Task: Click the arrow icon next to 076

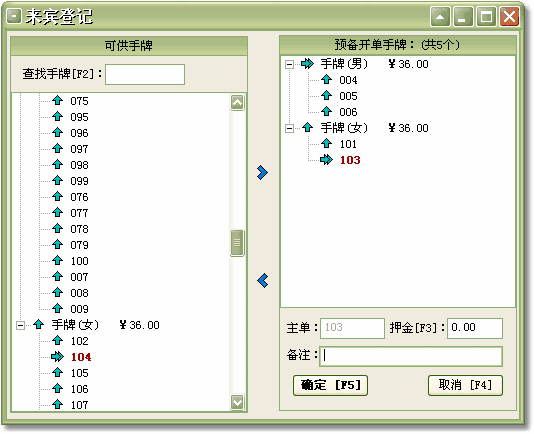Action: [58, 197]
